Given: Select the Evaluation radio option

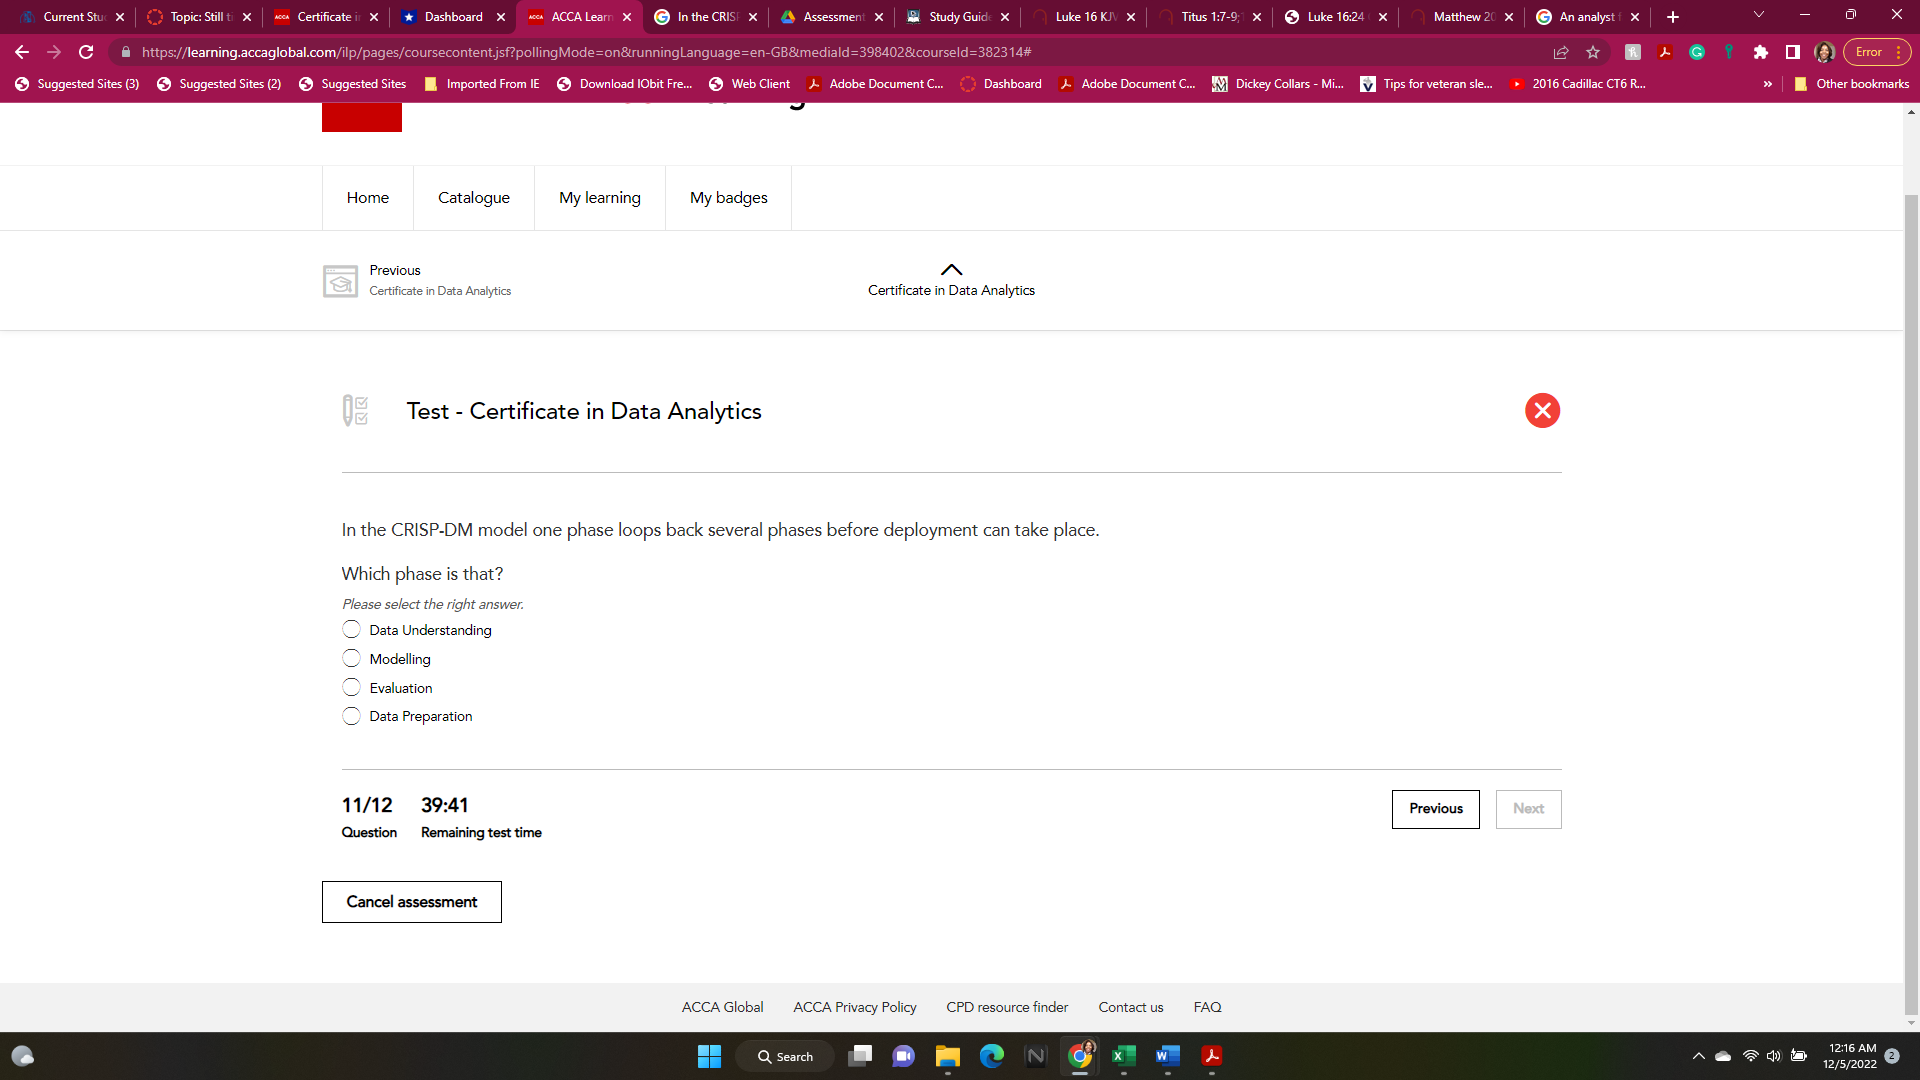Looking at the screenshot, I should [351, 688].
